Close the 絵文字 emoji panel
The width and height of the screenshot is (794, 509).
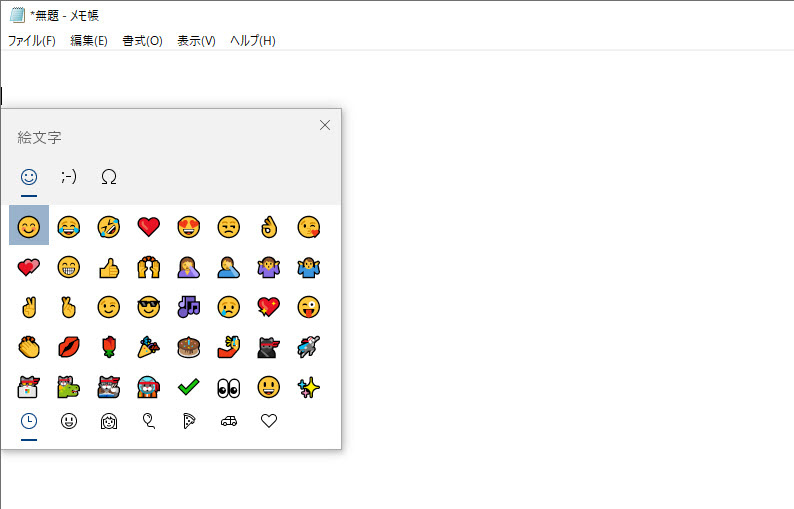pos(324,125)
